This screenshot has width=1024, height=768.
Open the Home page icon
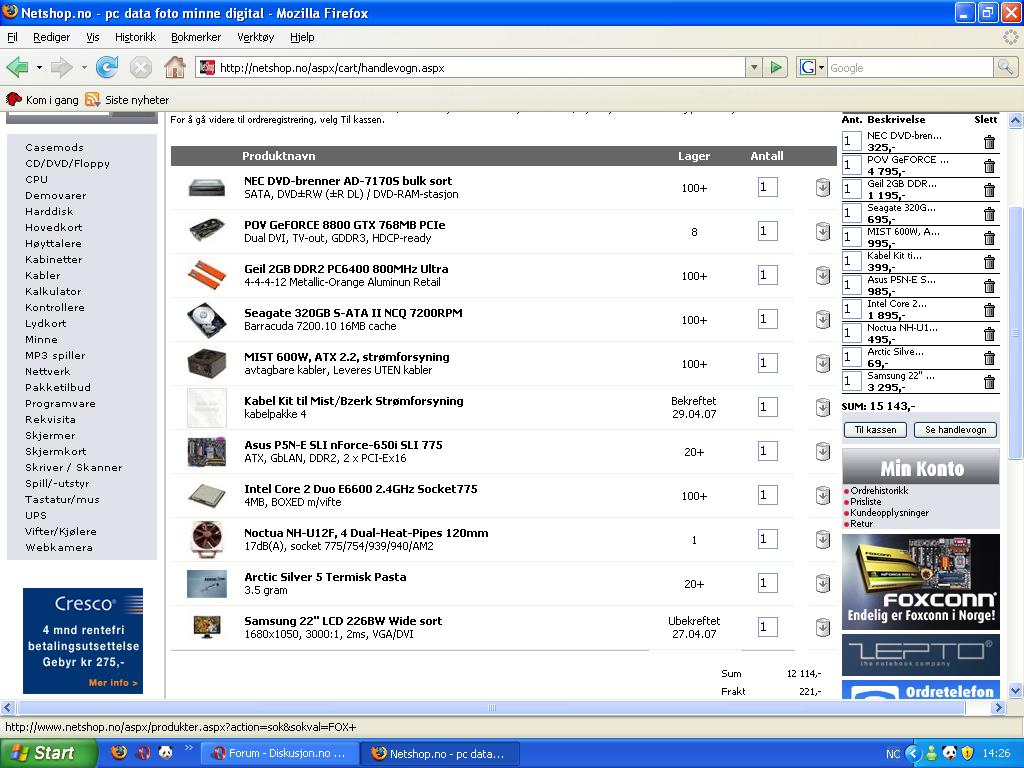[x=174, y=67]
